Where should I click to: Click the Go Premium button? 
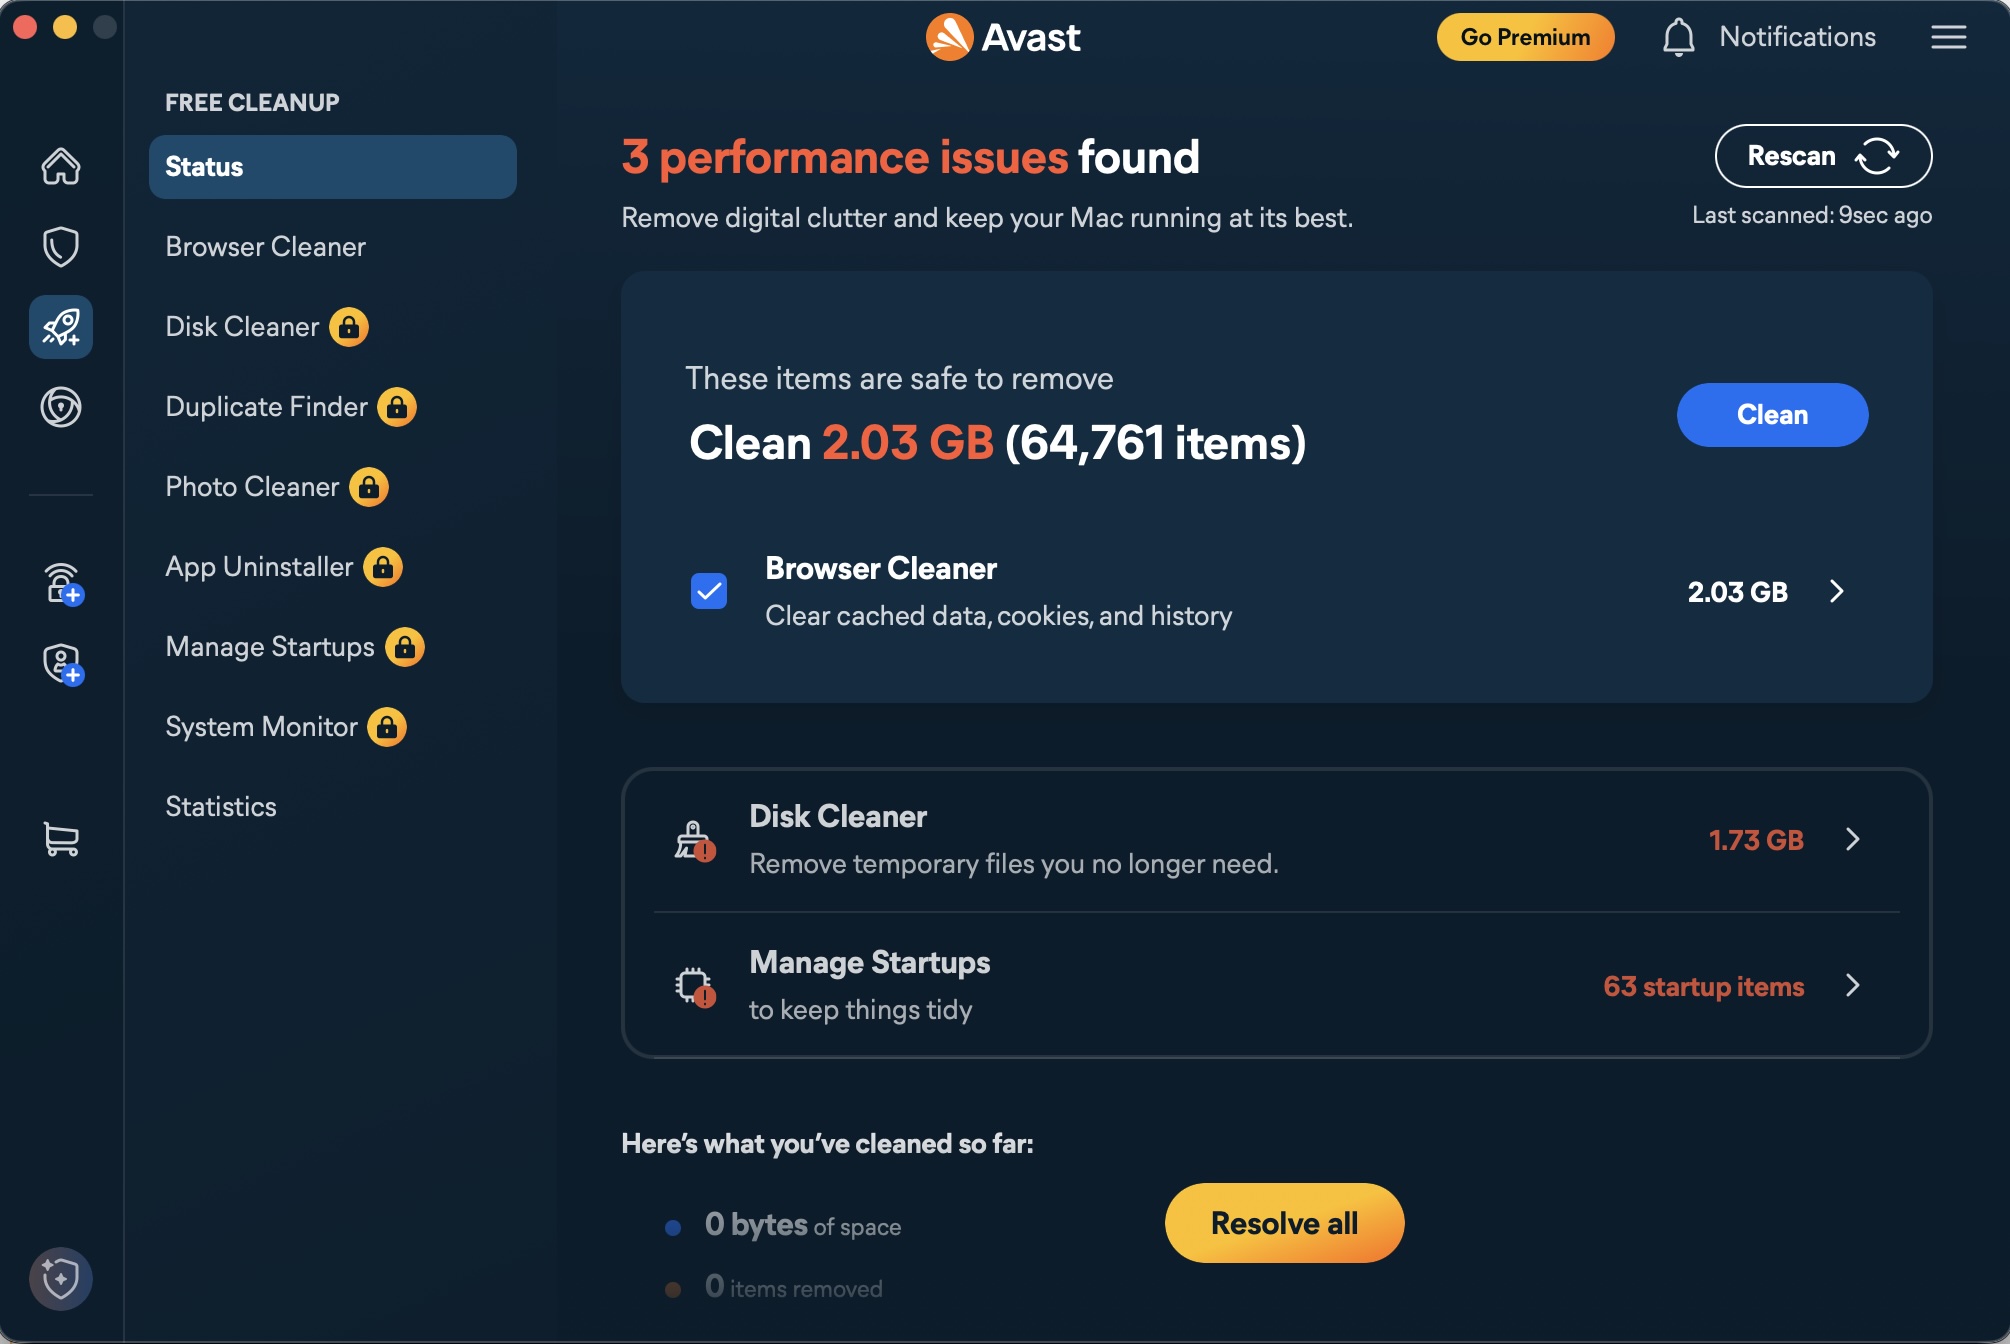pyautogui.click(x=1525, y=37)
